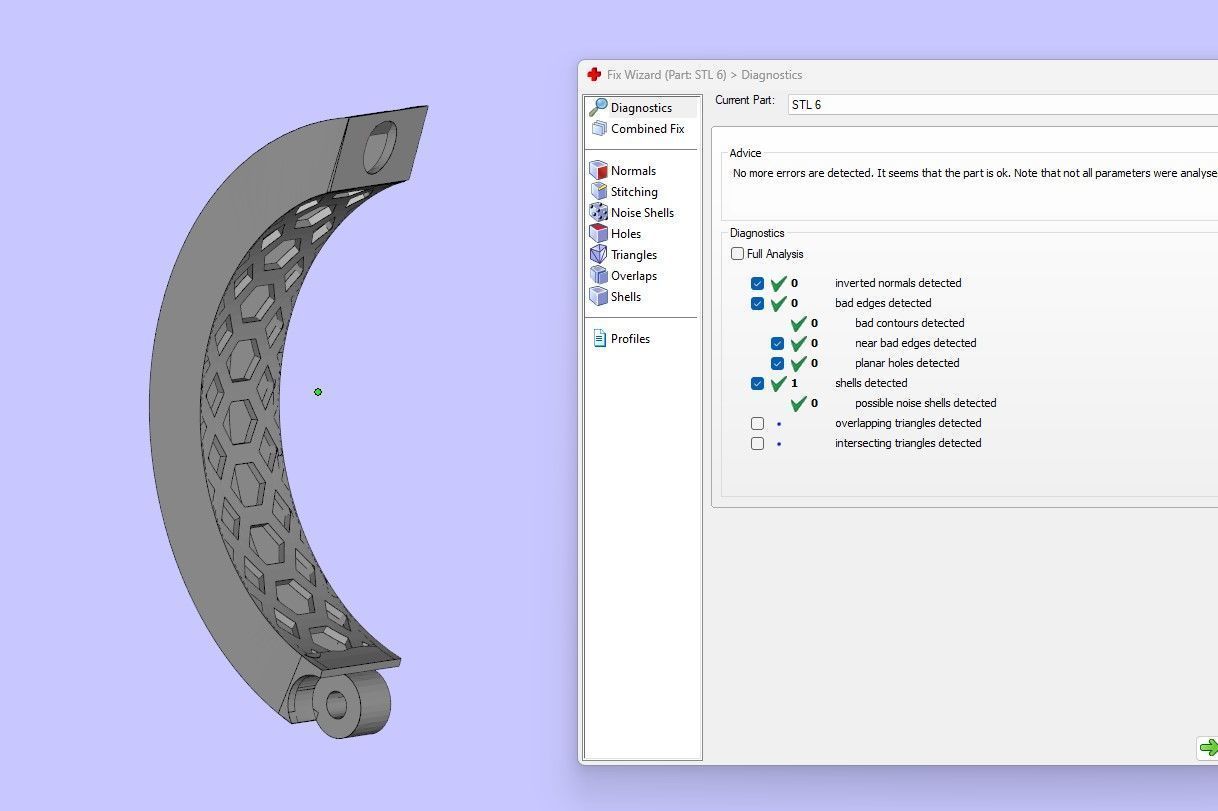Image resolution: width=1218 pixels, height=811 pixels.
Task: Click green check beside near bad edges
Action: [x=799, y=343]
